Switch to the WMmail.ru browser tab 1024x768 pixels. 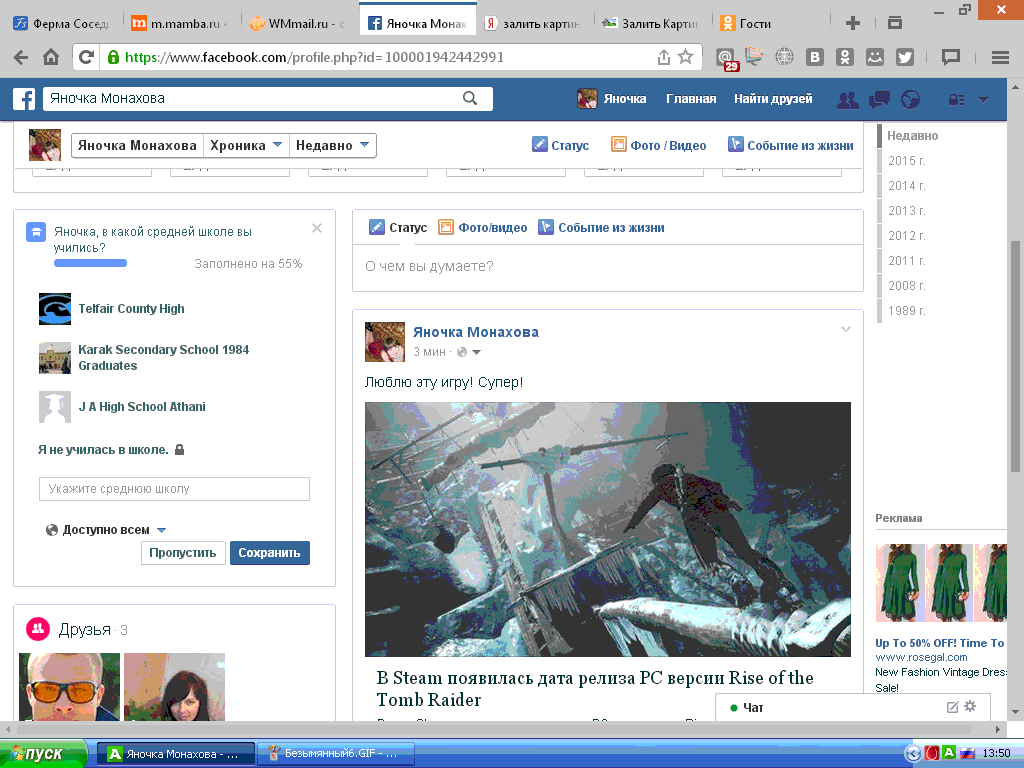(x=298, y=24)
